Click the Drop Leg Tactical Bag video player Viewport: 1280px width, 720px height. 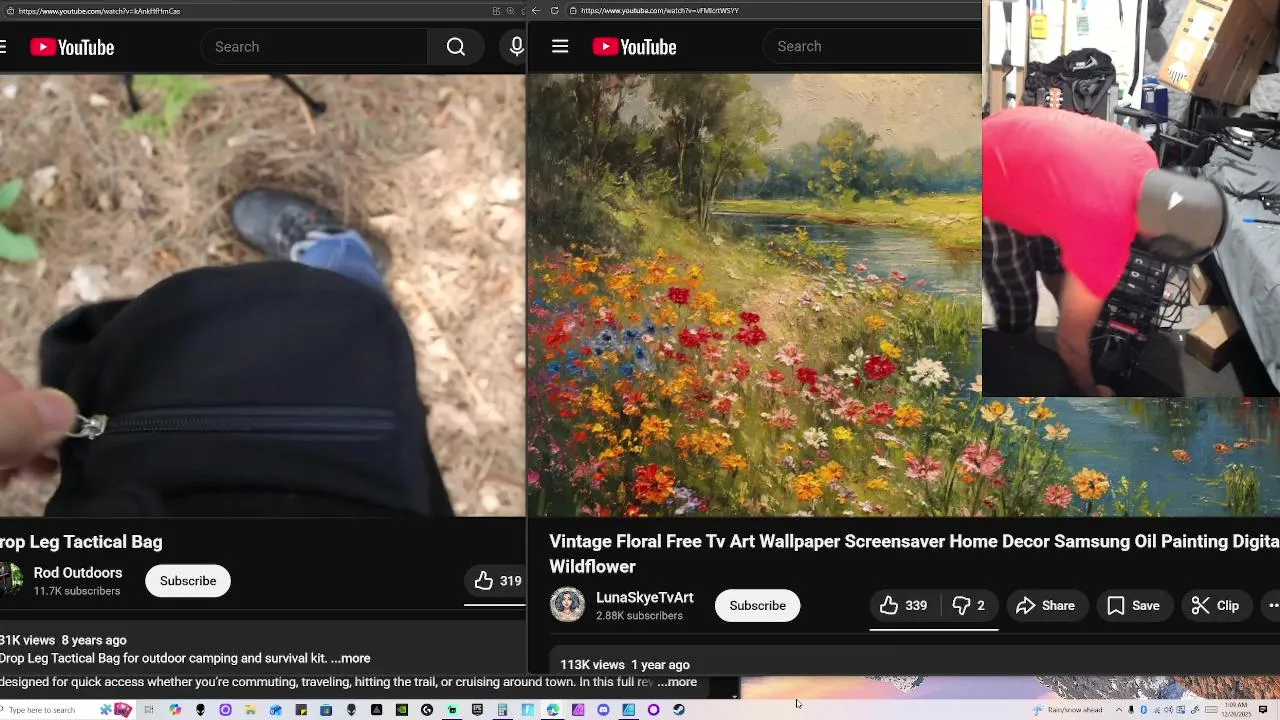click(262, 295)
